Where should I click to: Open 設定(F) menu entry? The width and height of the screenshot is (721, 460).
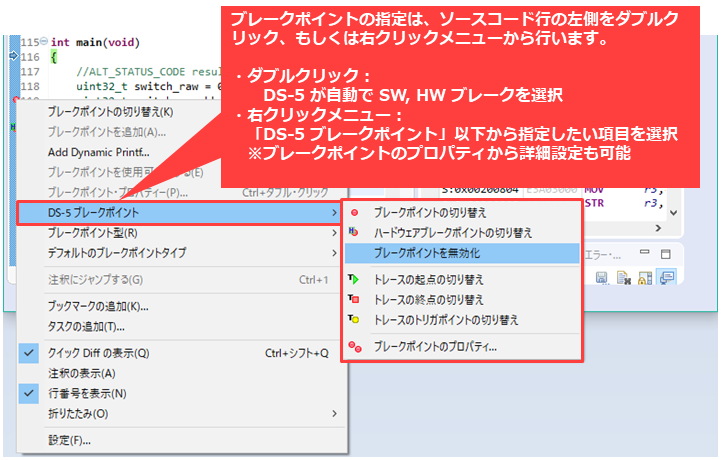182,440
